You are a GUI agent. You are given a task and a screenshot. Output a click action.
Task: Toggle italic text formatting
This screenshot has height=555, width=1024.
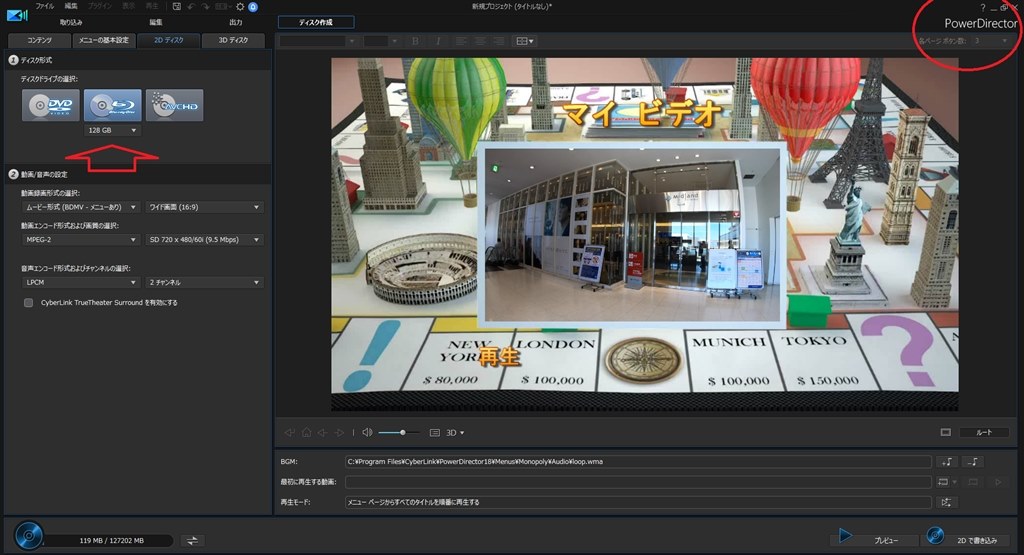[438, 41]
